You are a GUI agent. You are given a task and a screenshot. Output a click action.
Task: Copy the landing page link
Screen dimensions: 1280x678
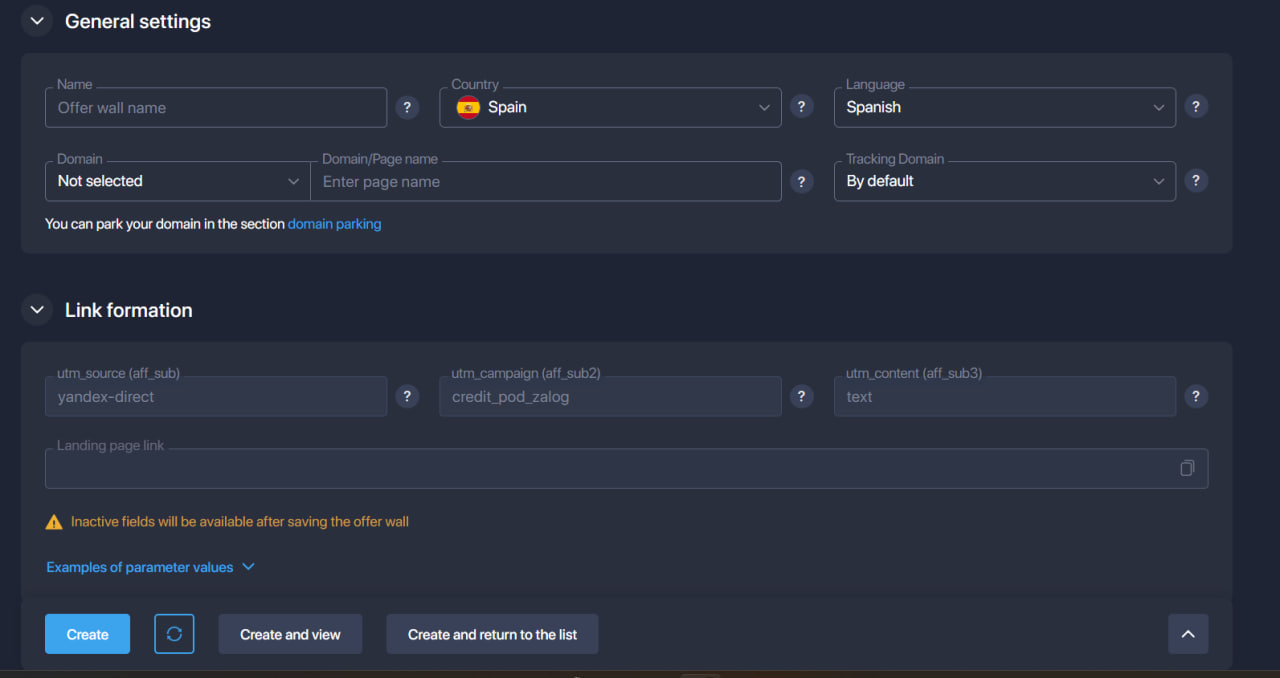[1187, 468]
